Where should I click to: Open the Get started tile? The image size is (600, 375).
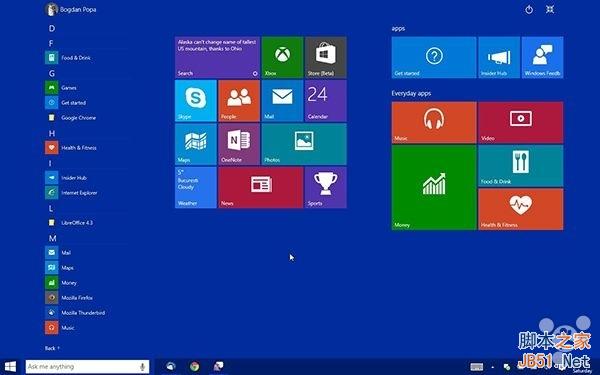[434, 57]
